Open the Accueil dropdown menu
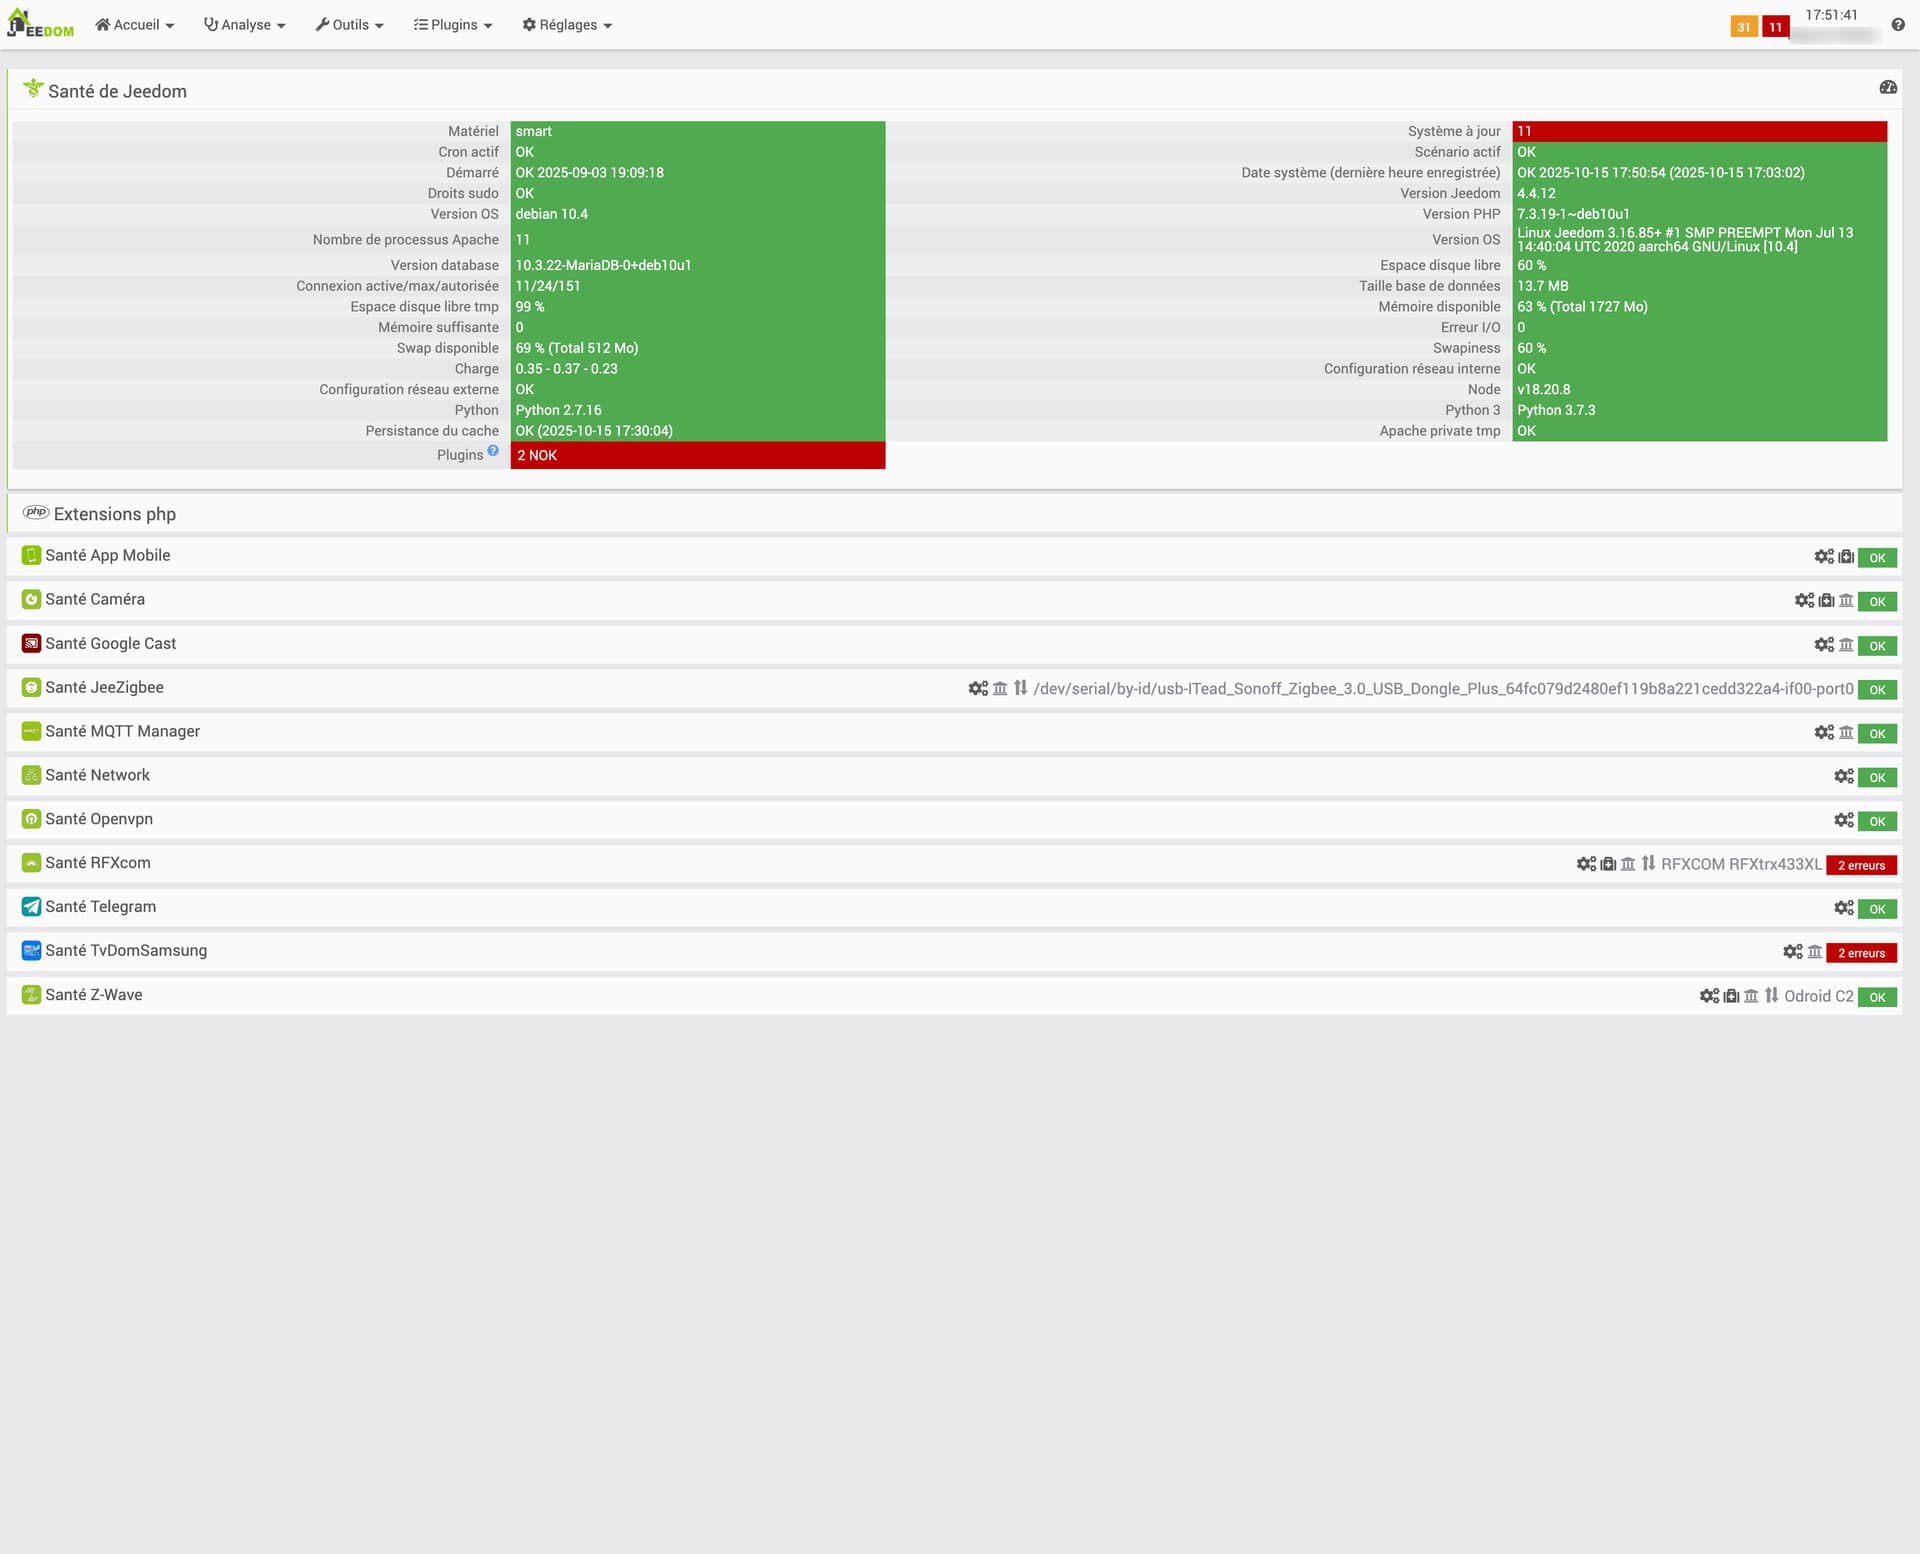1920x1554 pixels. (135, 25)
